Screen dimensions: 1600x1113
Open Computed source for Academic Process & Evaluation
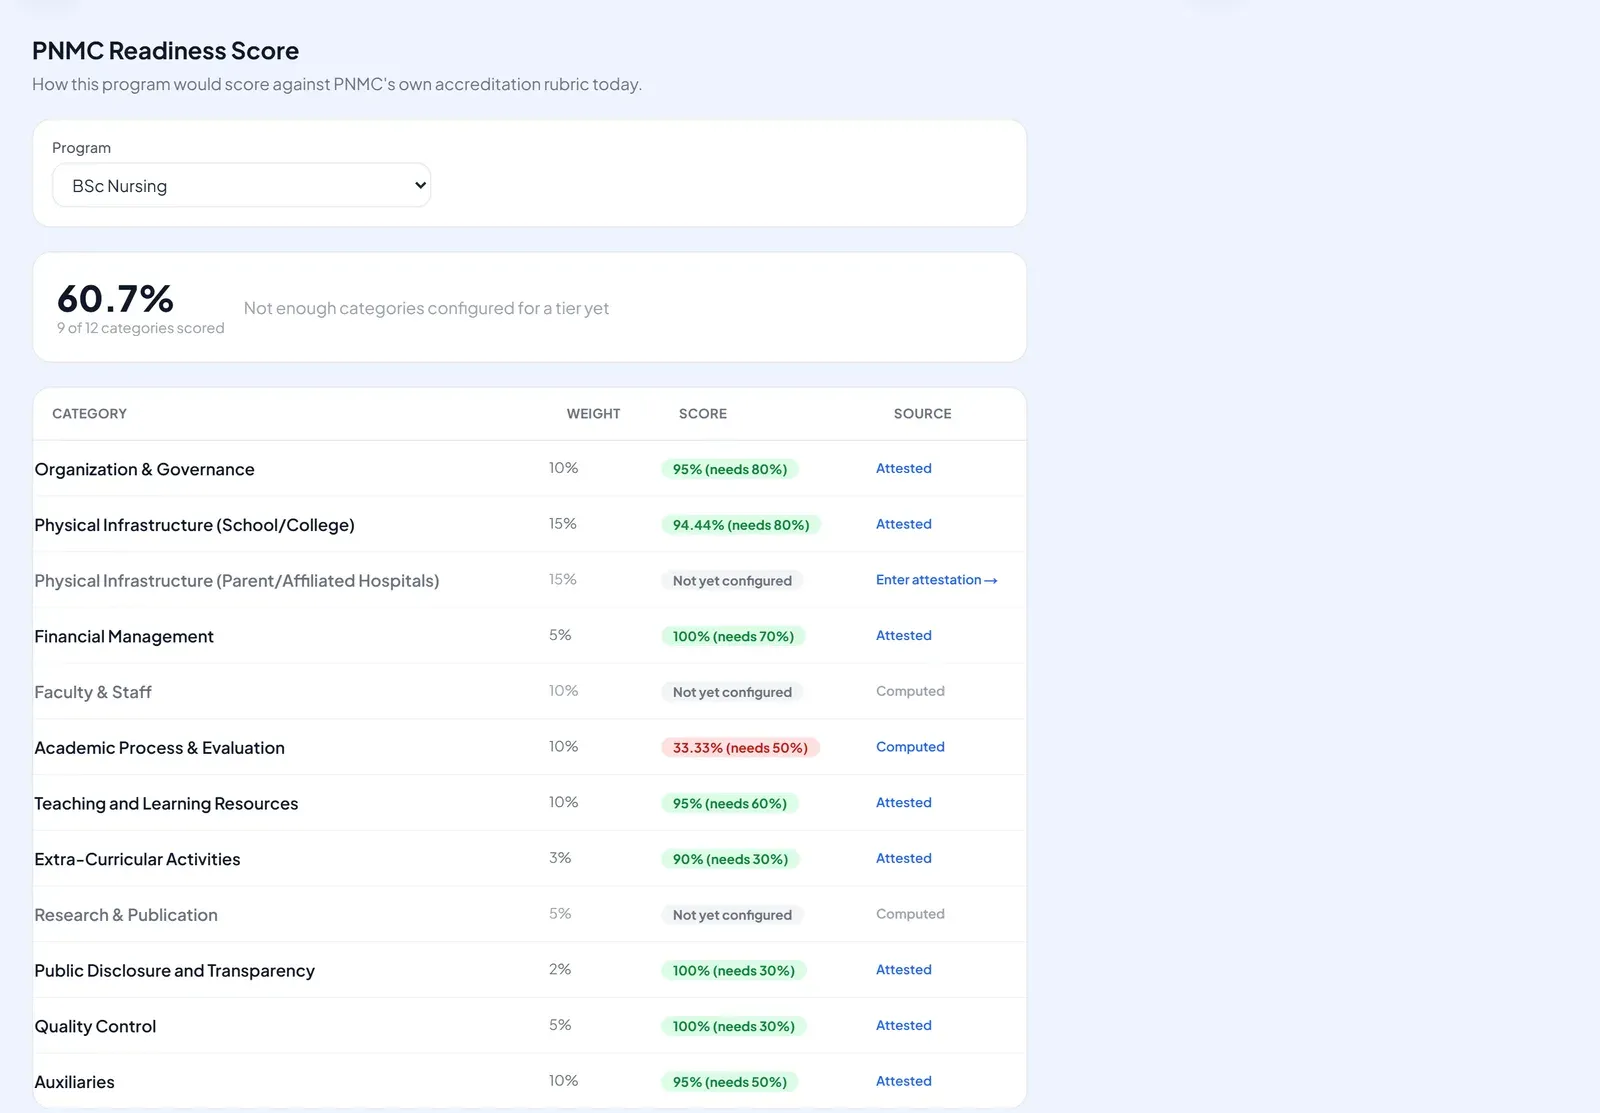pos(910,747)
